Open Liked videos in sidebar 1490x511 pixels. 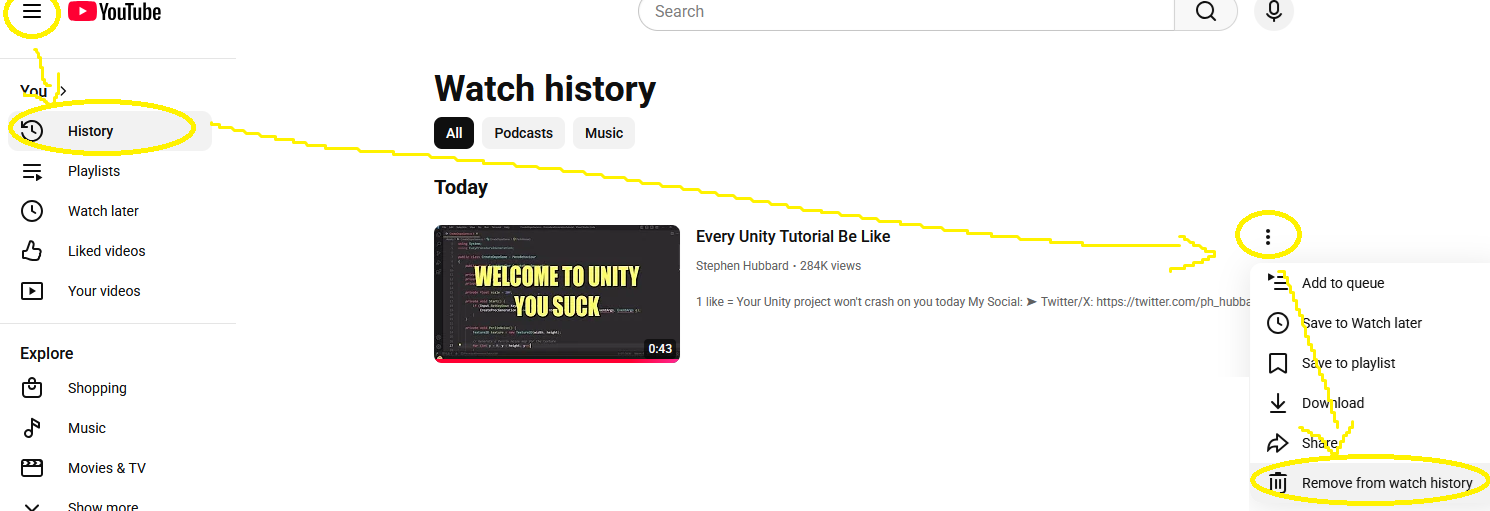(x=110, y=251)
